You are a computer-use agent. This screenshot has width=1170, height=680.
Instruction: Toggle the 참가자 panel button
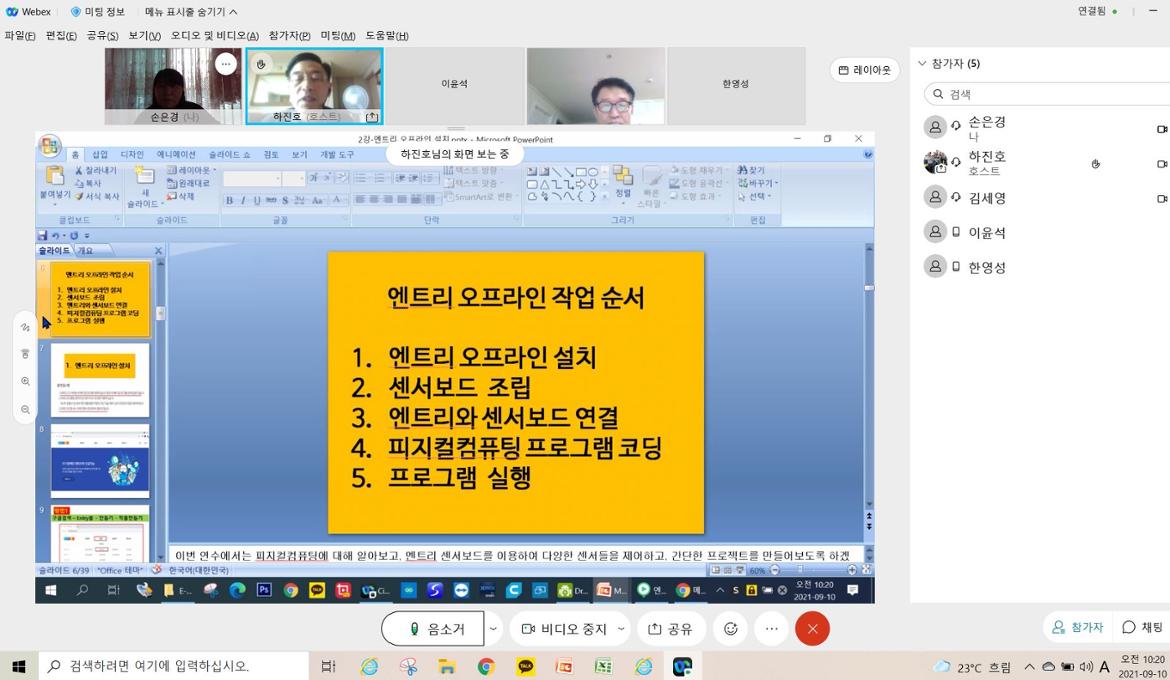click(1077, 627)
